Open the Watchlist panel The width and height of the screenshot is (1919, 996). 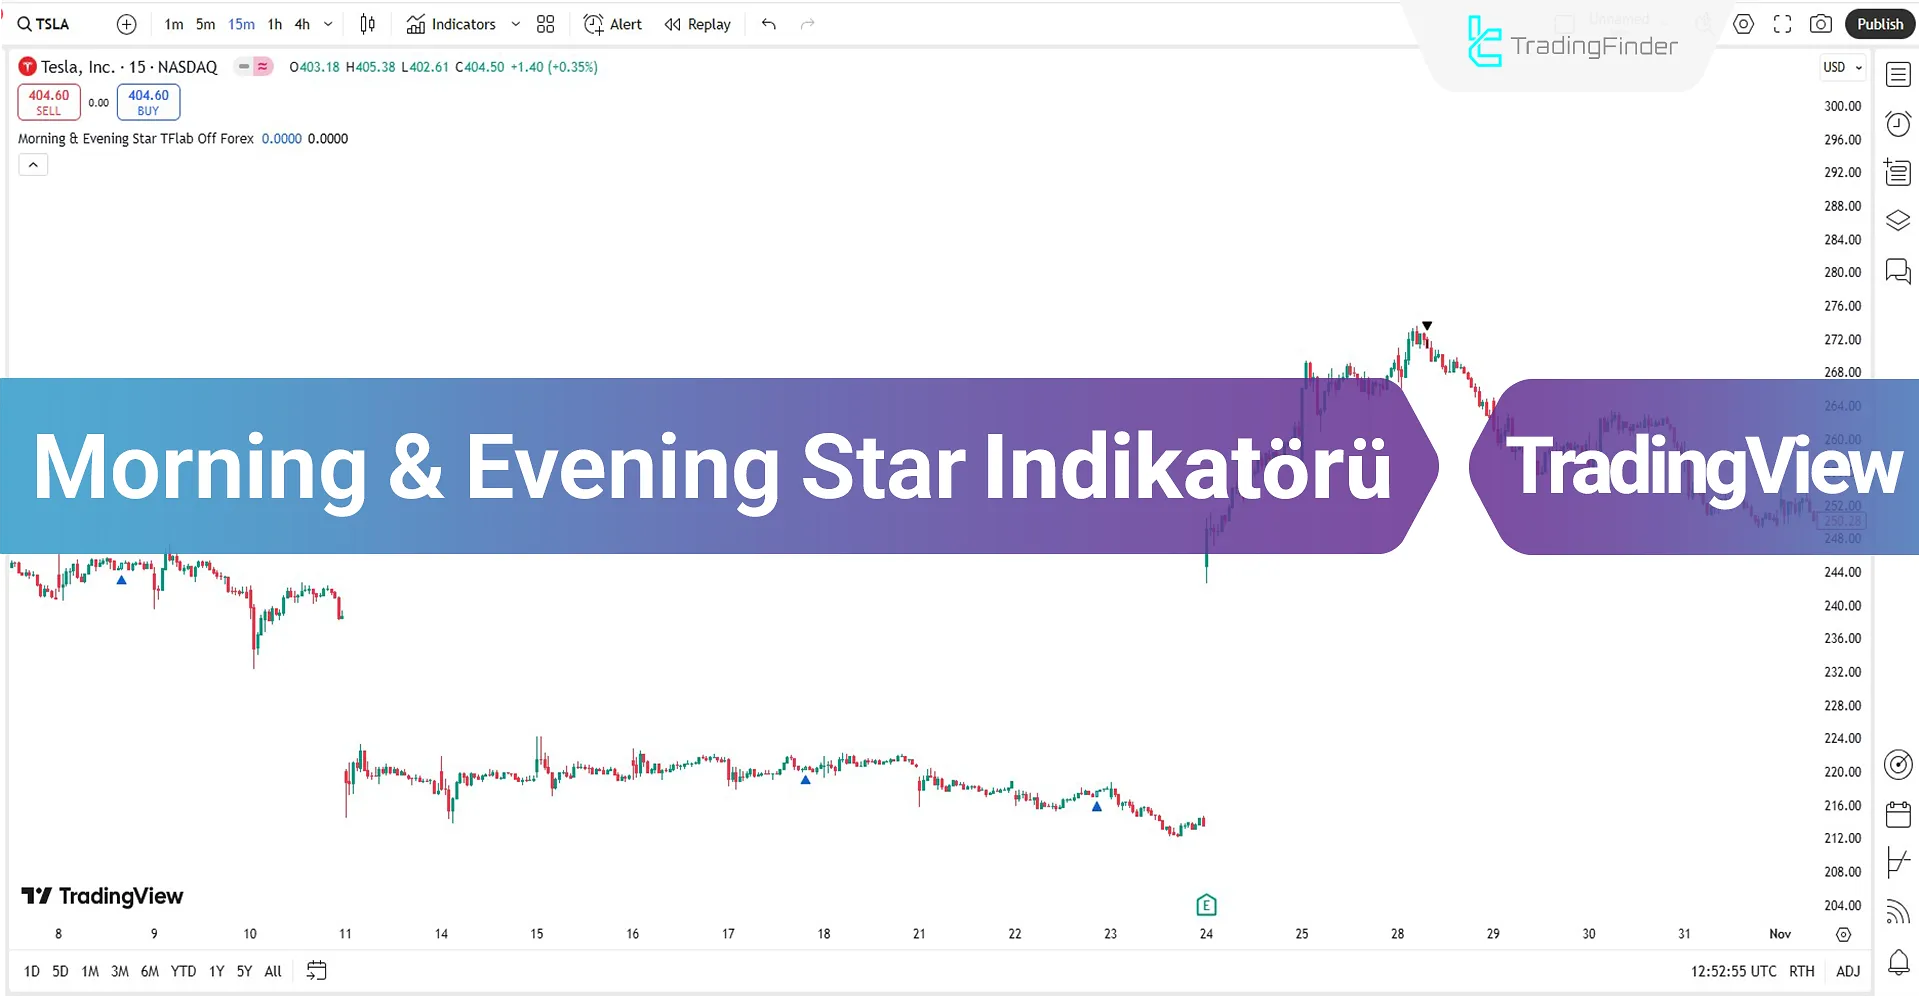pos(1897,74)
